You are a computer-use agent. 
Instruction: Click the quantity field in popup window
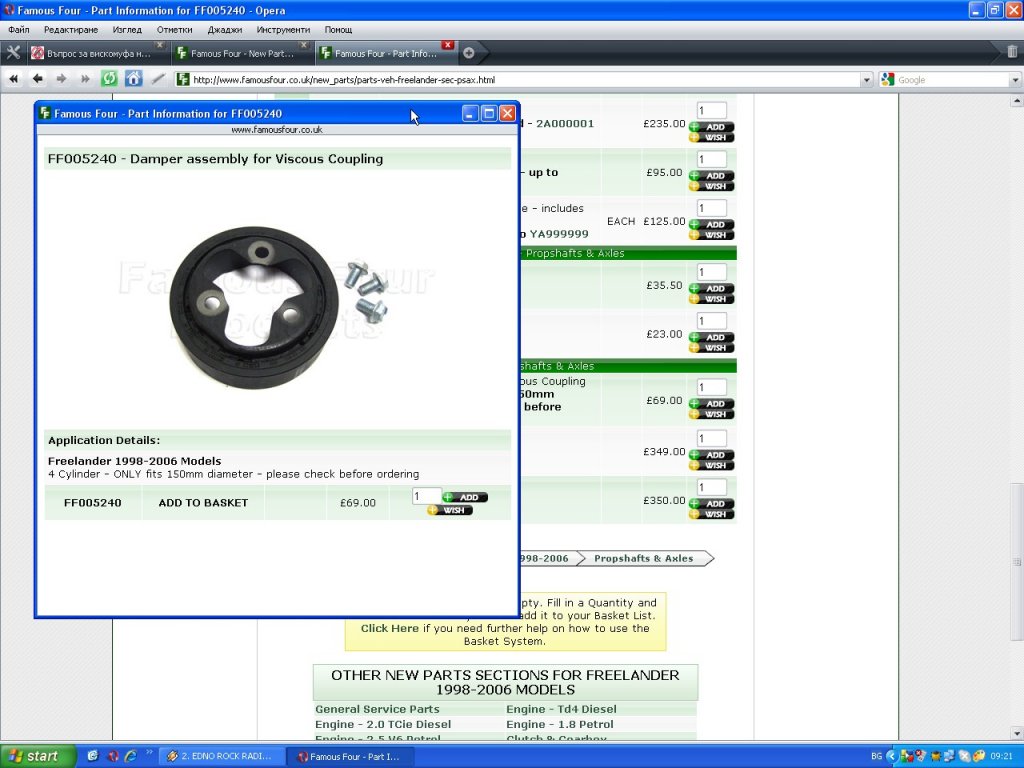tap(426, 496)
